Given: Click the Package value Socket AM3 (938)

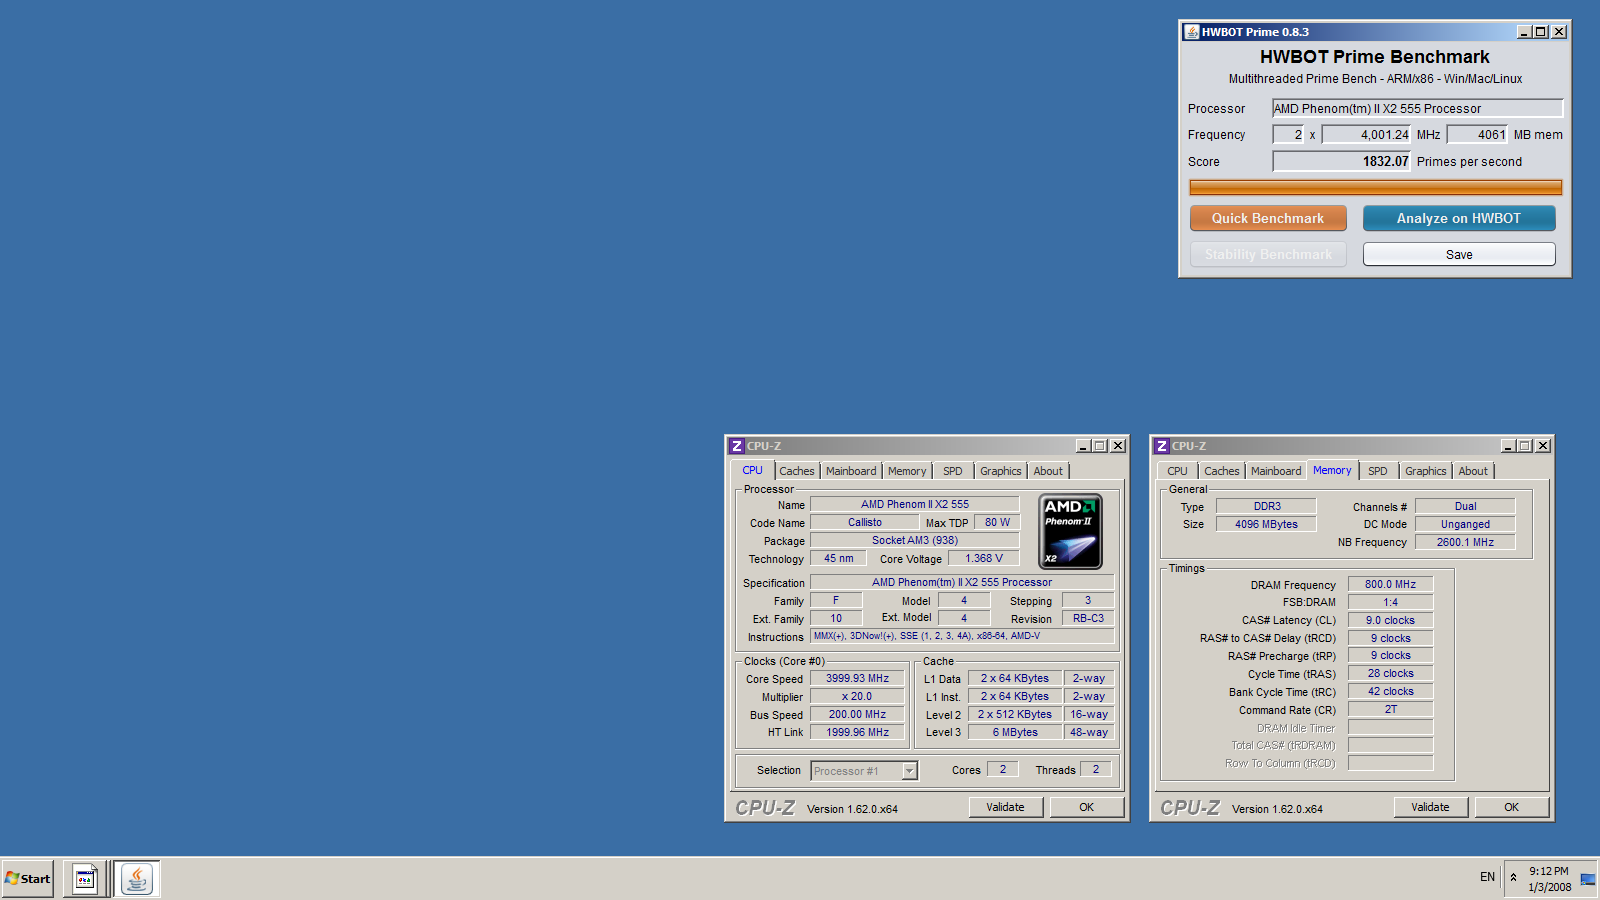Looking at the screenshot, I should pos(915,540).
